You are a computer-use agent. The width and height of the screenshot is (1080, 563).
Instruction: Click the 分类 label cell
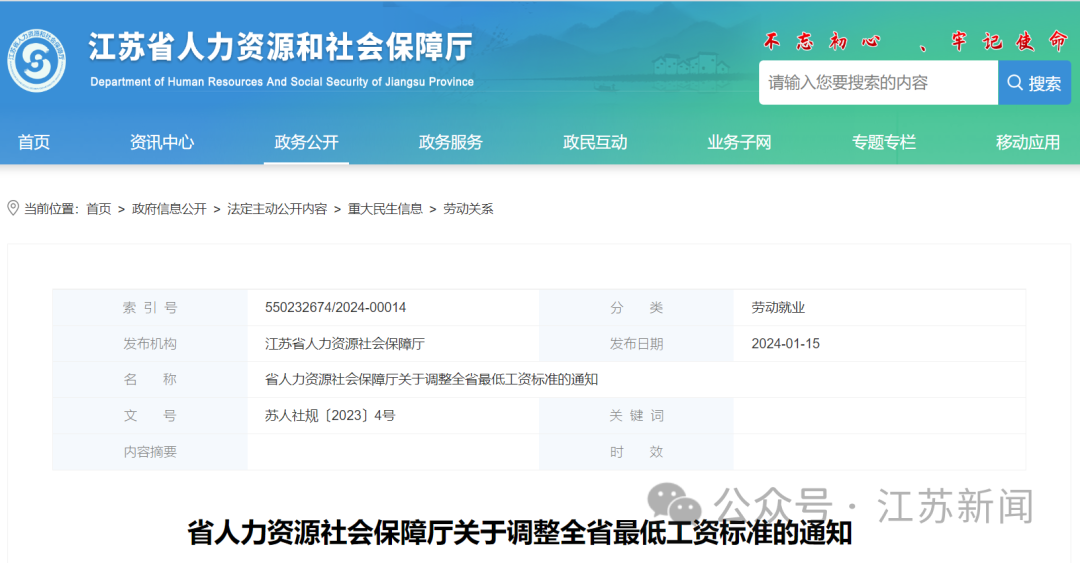pos(636,307)
